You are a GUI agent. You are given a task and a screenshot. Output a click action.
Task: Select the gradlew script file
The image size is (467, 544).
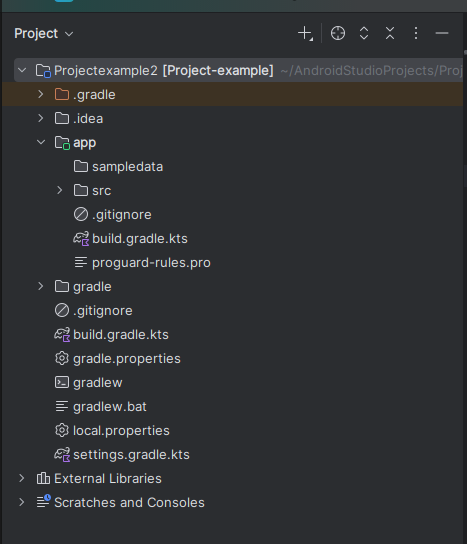[x=97, y=383]
